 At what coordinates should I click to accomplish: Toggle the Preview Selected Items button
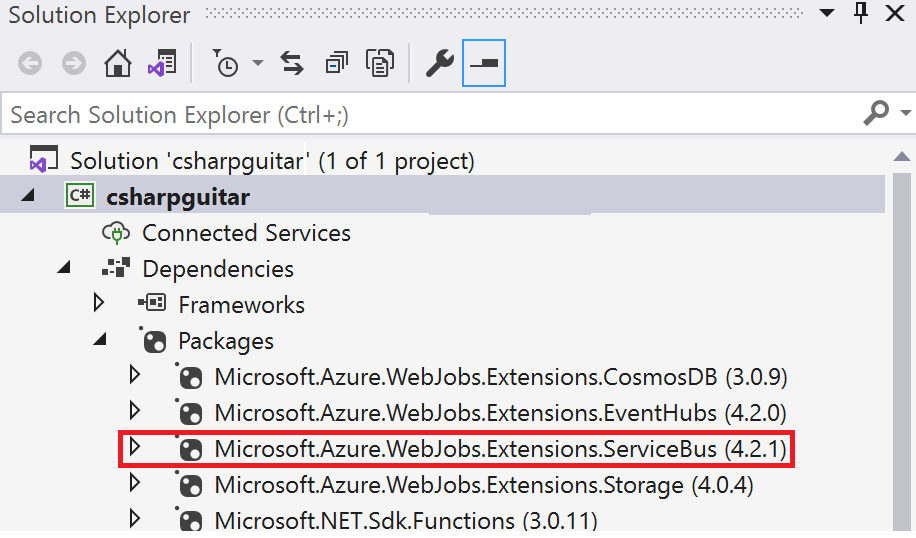pyautogui.click(x=484, y=63)
